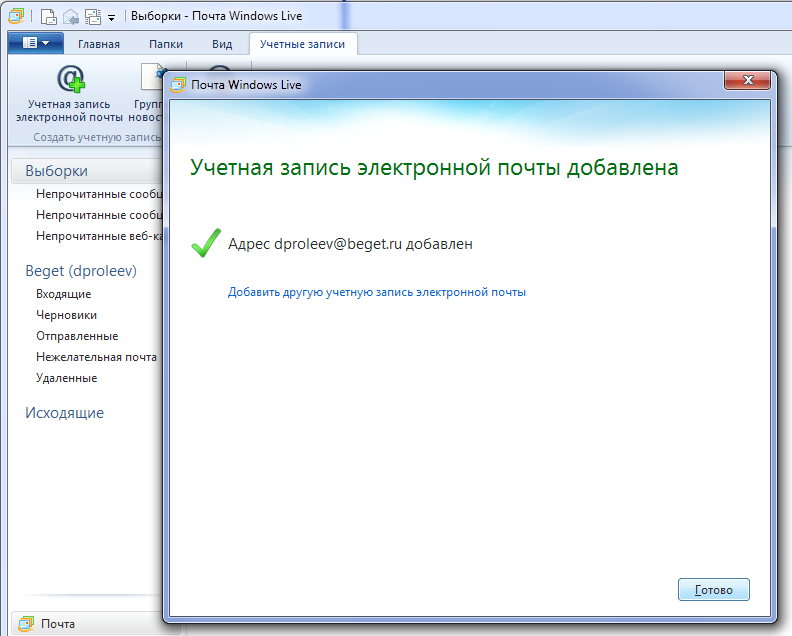
Task: Collapse the Beget (dproleev) account folder
Action: coord(80,270)
